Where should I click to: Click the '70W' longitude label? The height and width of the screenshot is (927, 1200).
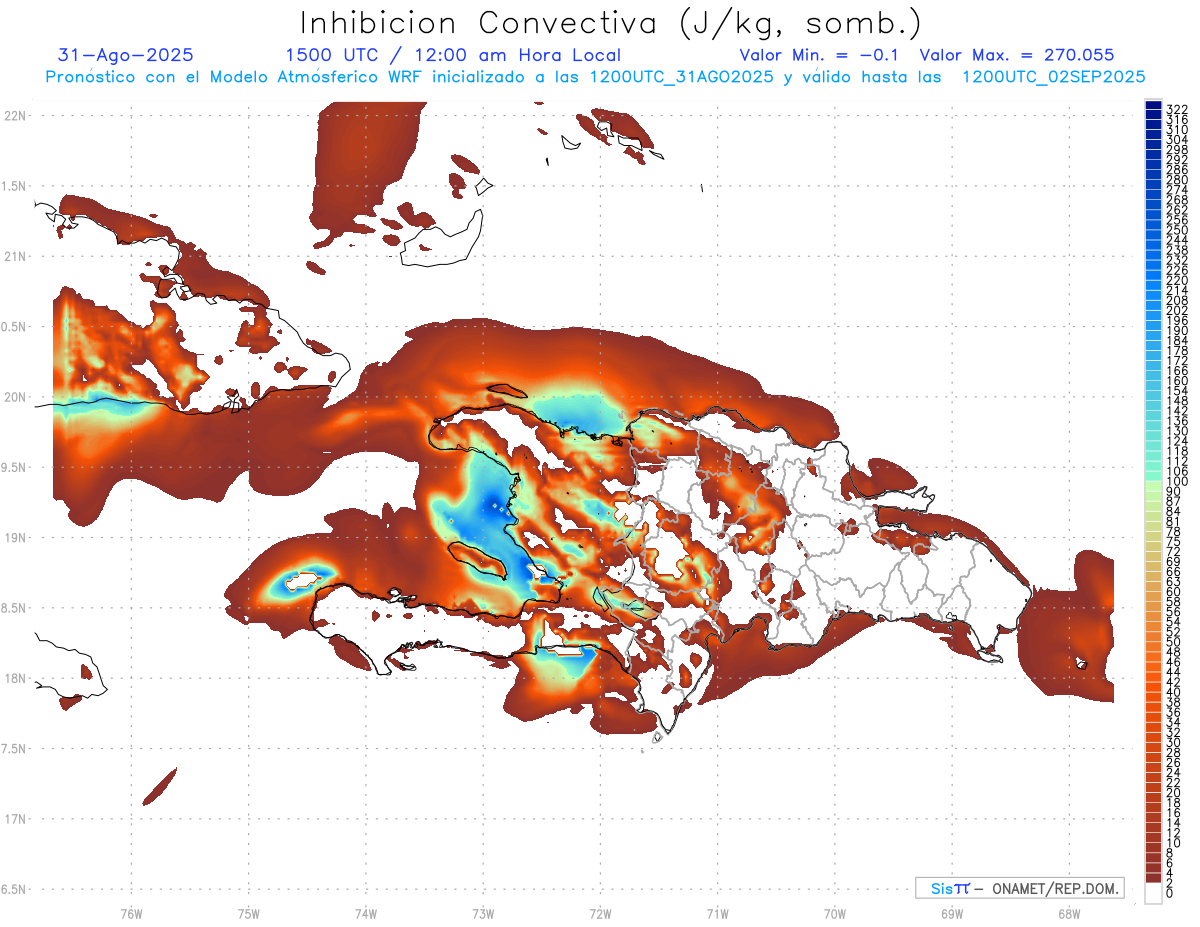[x=834, y=913]
